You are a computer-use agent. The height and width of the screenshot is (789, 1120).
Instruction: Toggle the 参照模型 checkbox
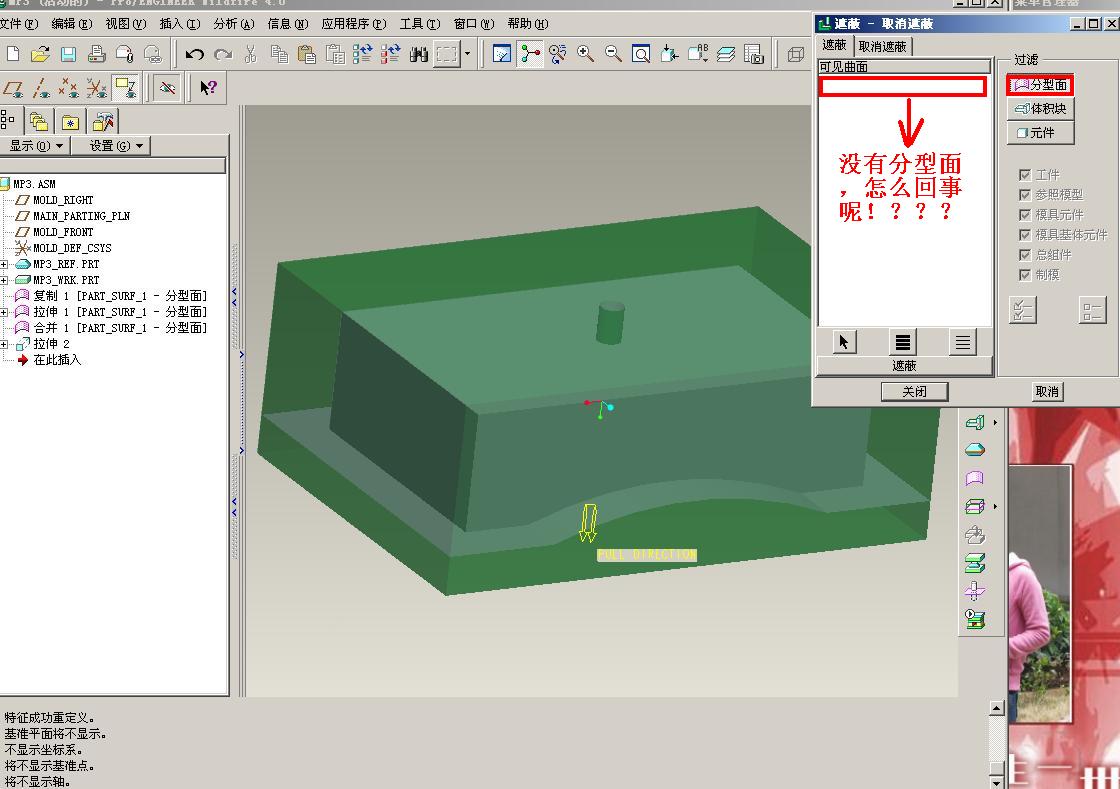click(1025, 195)
